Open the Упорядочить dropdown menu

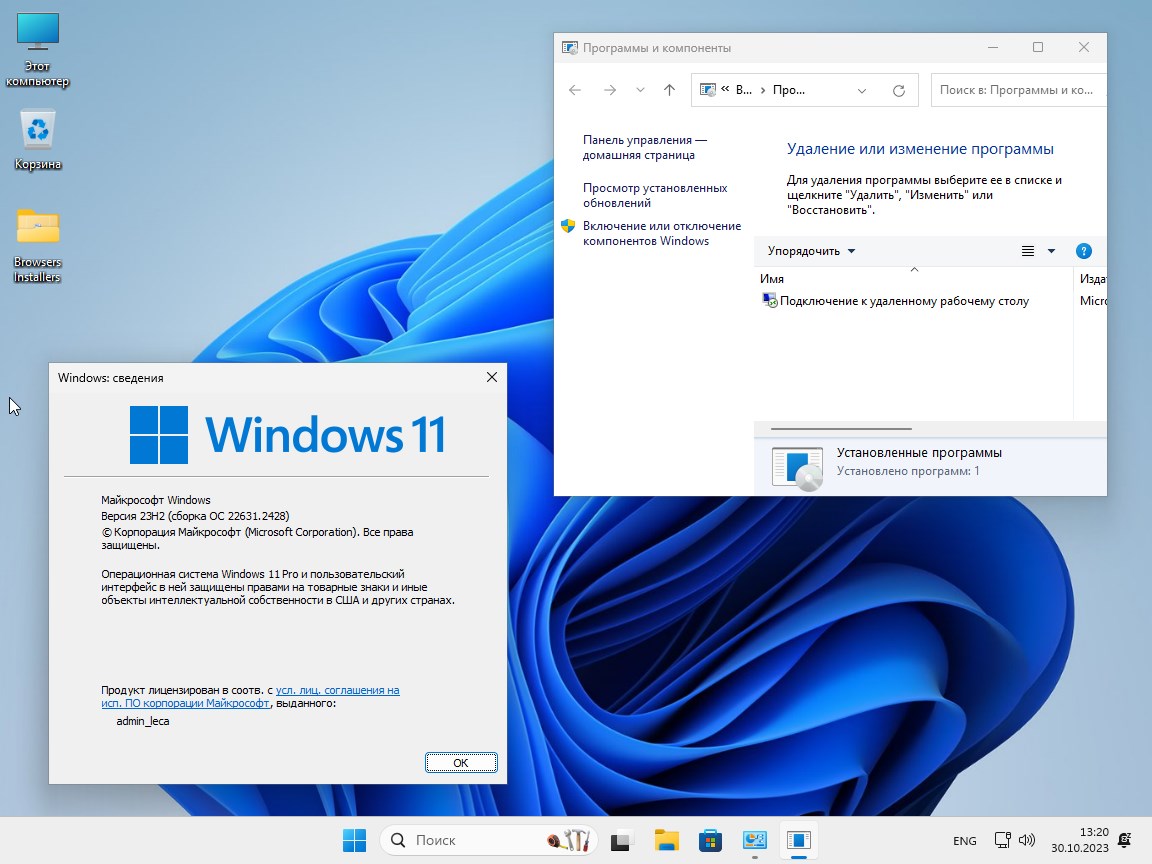click(x=811, y=251)
